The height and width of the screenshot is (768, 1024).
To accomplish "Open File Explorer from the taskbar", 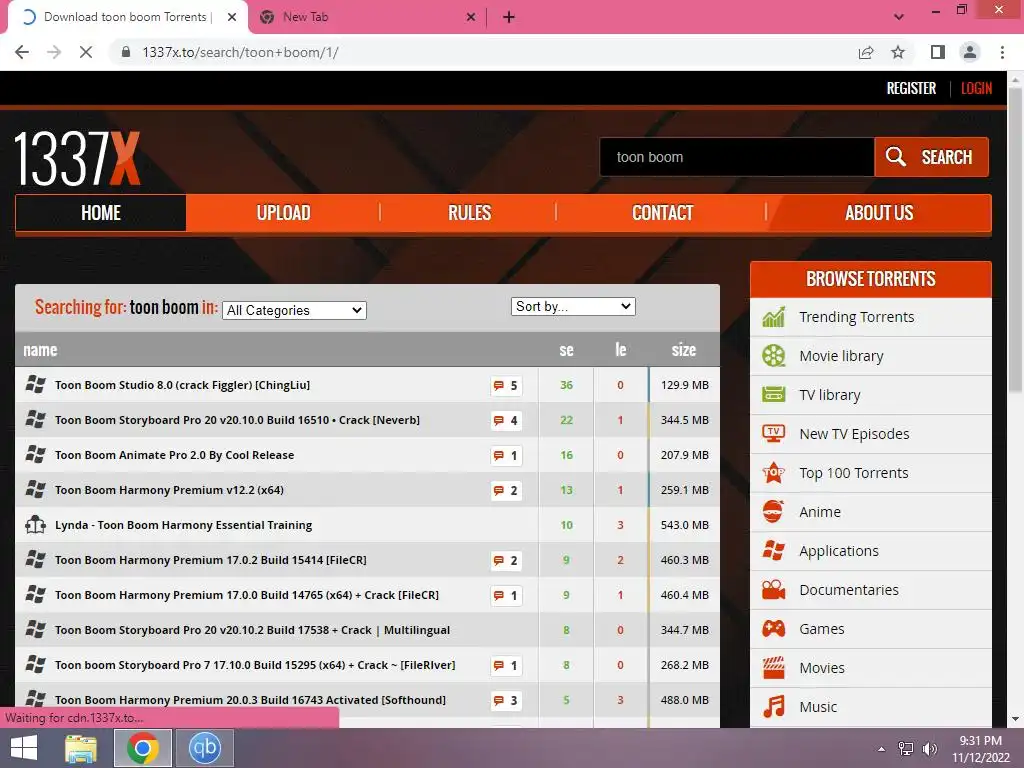I will tap(81, 748).
